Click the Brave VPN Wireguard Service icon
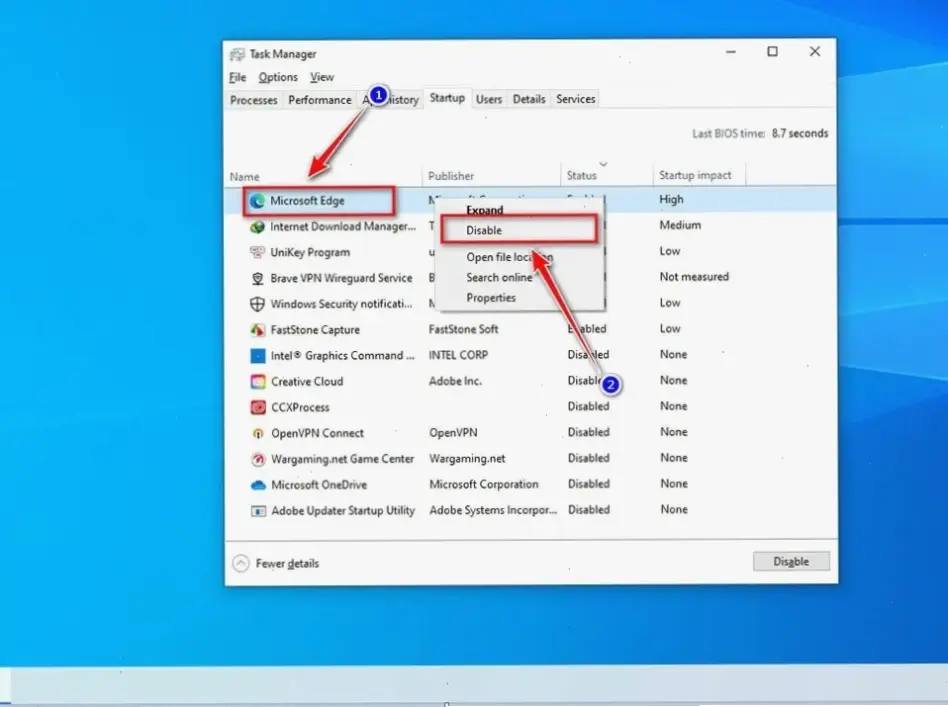 257,279
